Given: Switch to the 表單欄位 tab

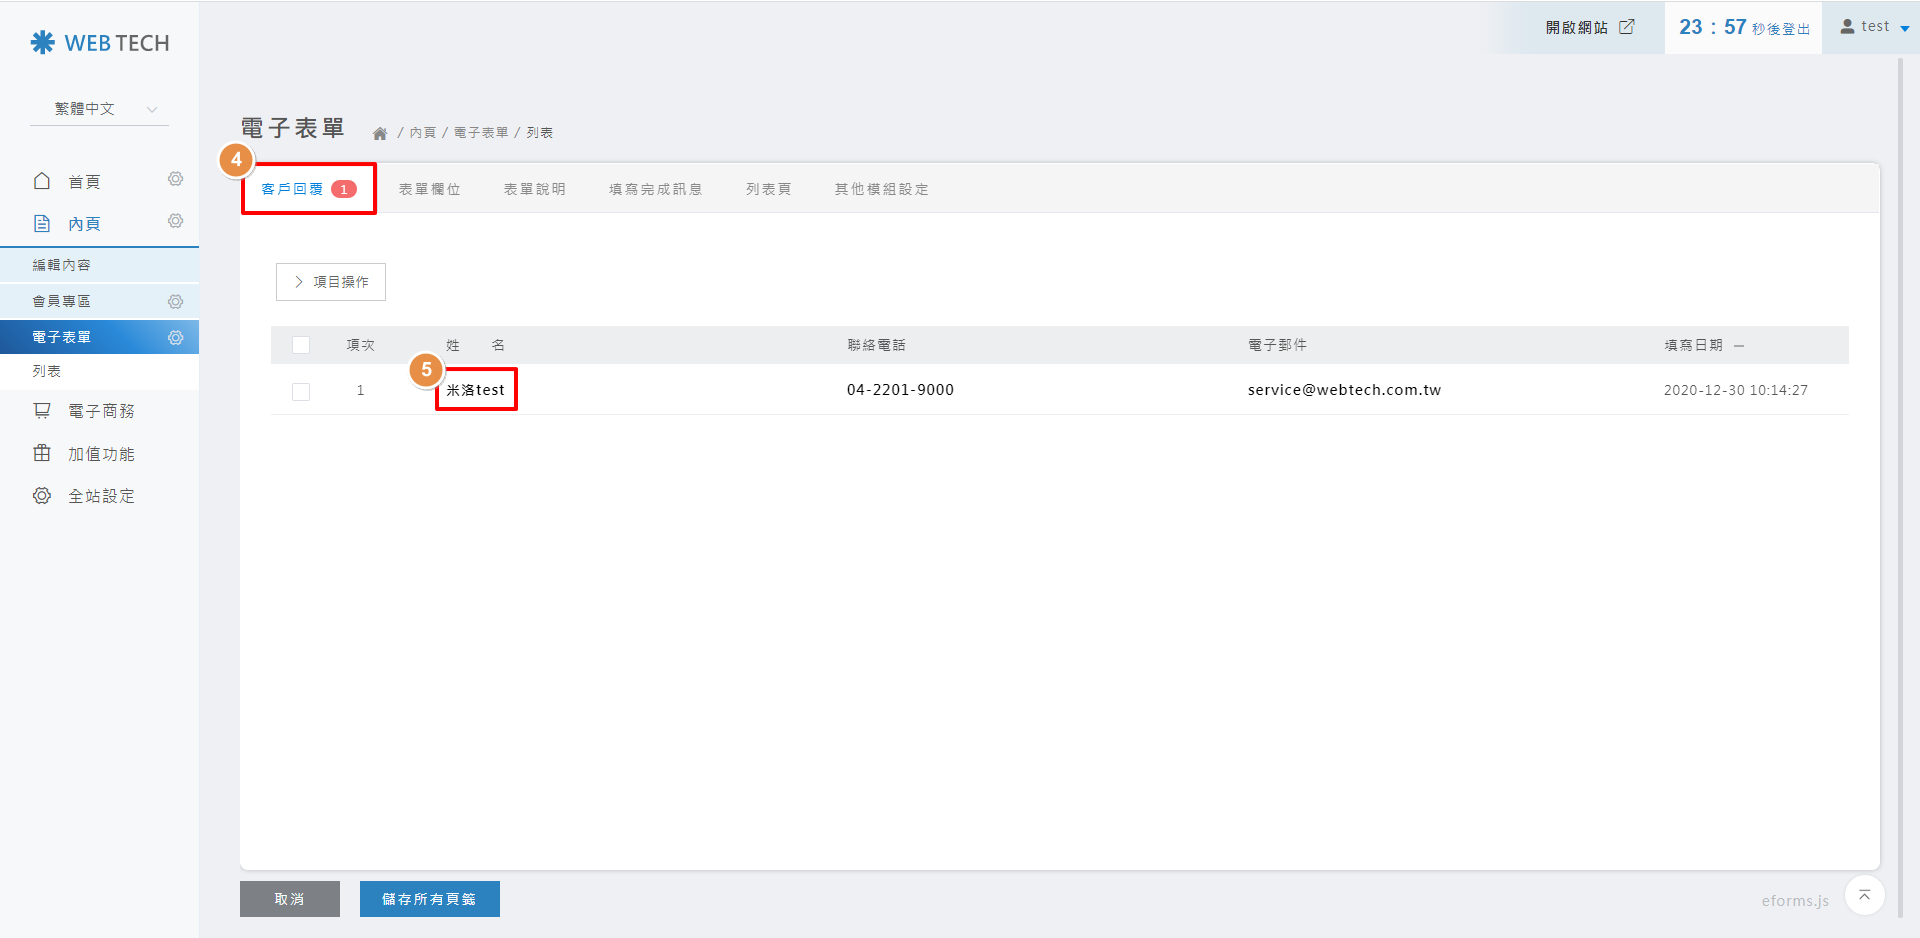Looking at the screenshot, I should [x=429, y=189].
